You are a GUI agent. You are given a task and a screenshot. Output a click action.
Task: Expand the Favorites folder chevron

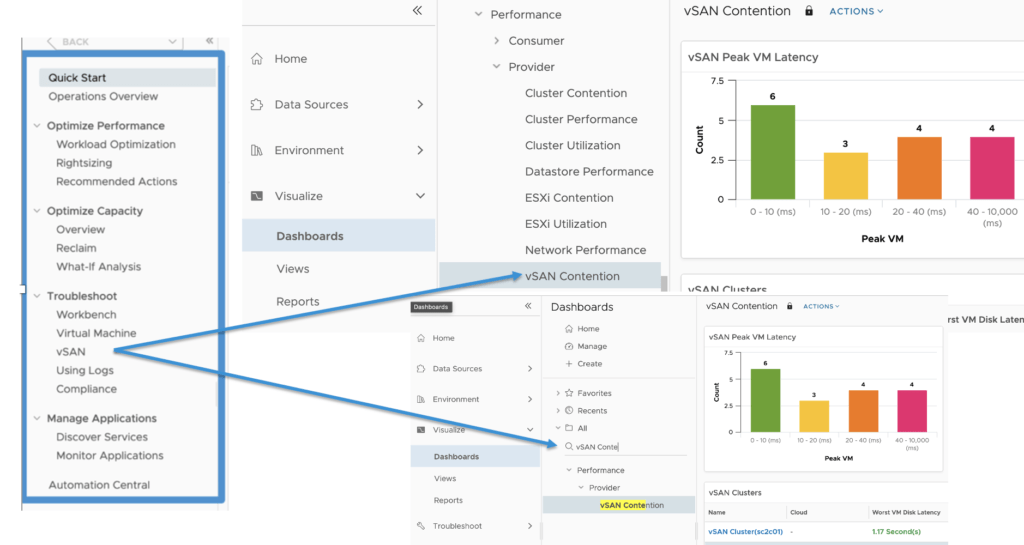coord(557,394)
